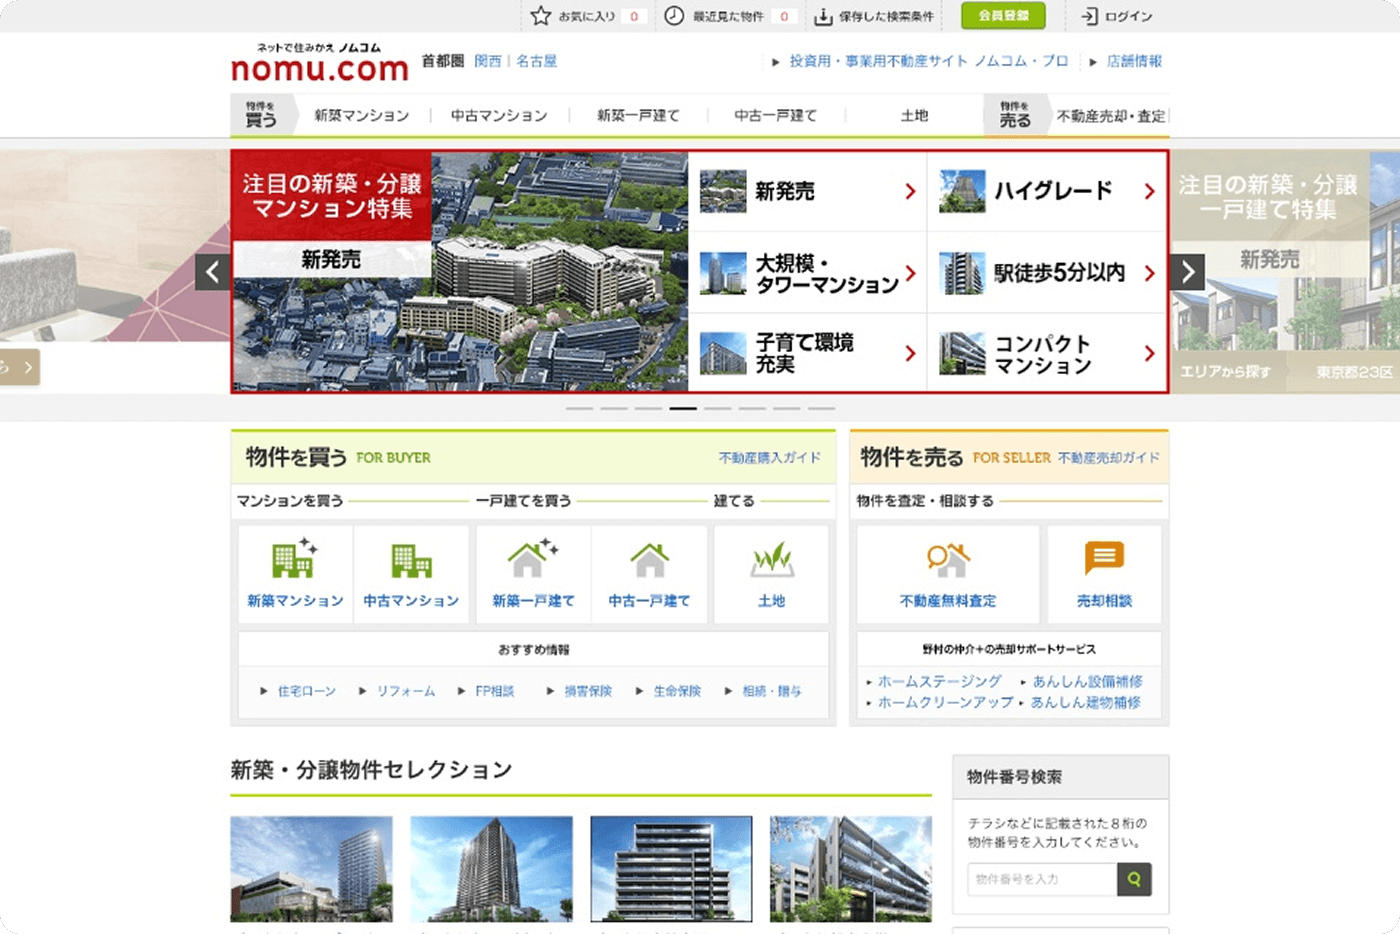Open the 中古一戸建て navigation menu
This screenshot has height=934, width=1400.
pos(777,115)
